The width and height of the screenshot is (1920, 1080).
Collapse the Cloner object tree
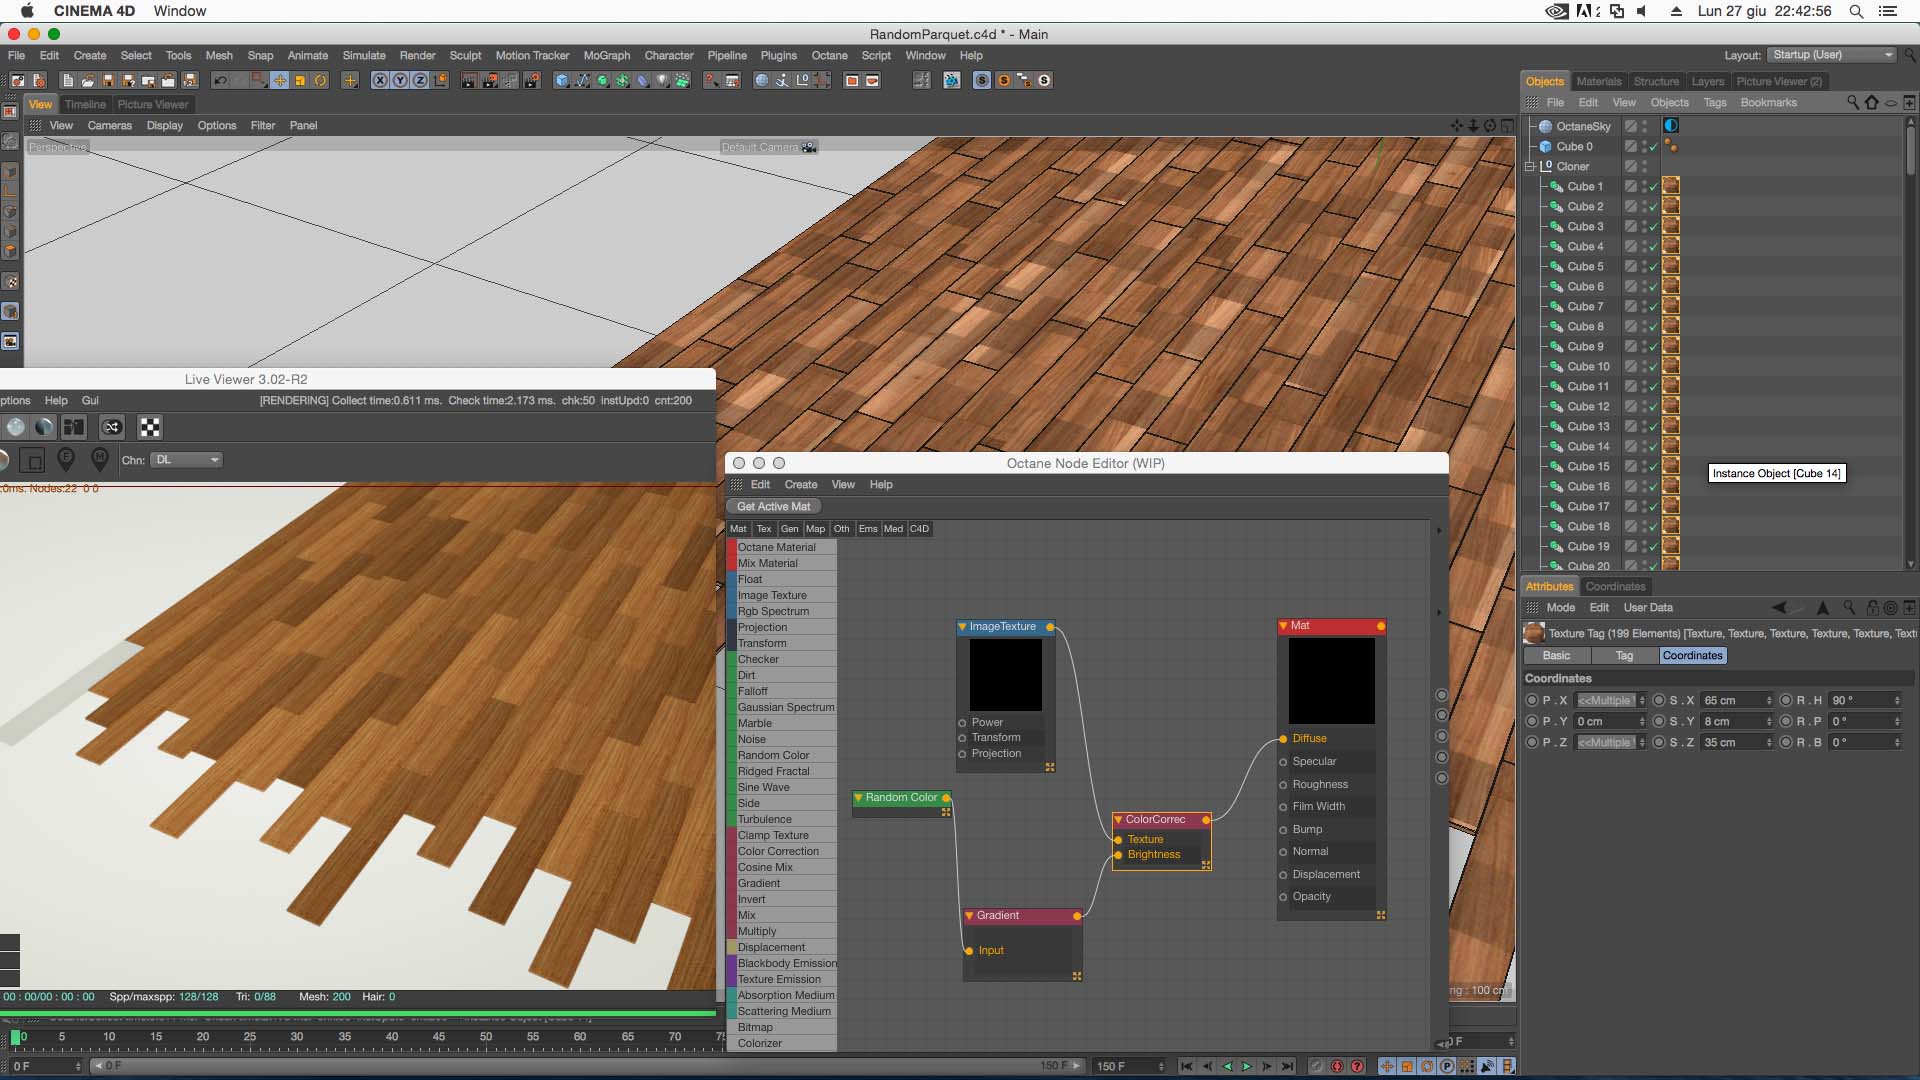tap(1530, 166)
